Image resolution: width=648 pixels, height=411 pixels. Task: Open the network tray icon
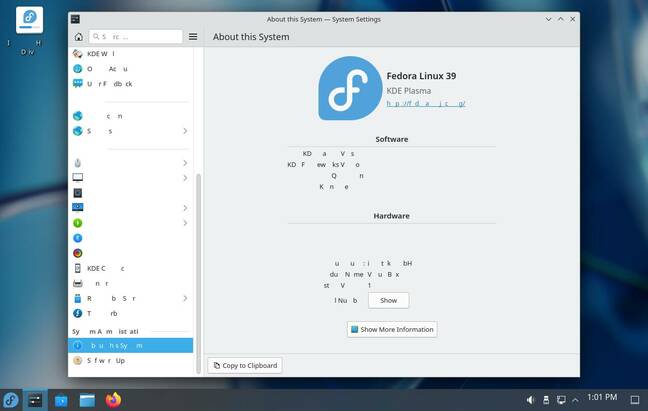click(561, 400)
